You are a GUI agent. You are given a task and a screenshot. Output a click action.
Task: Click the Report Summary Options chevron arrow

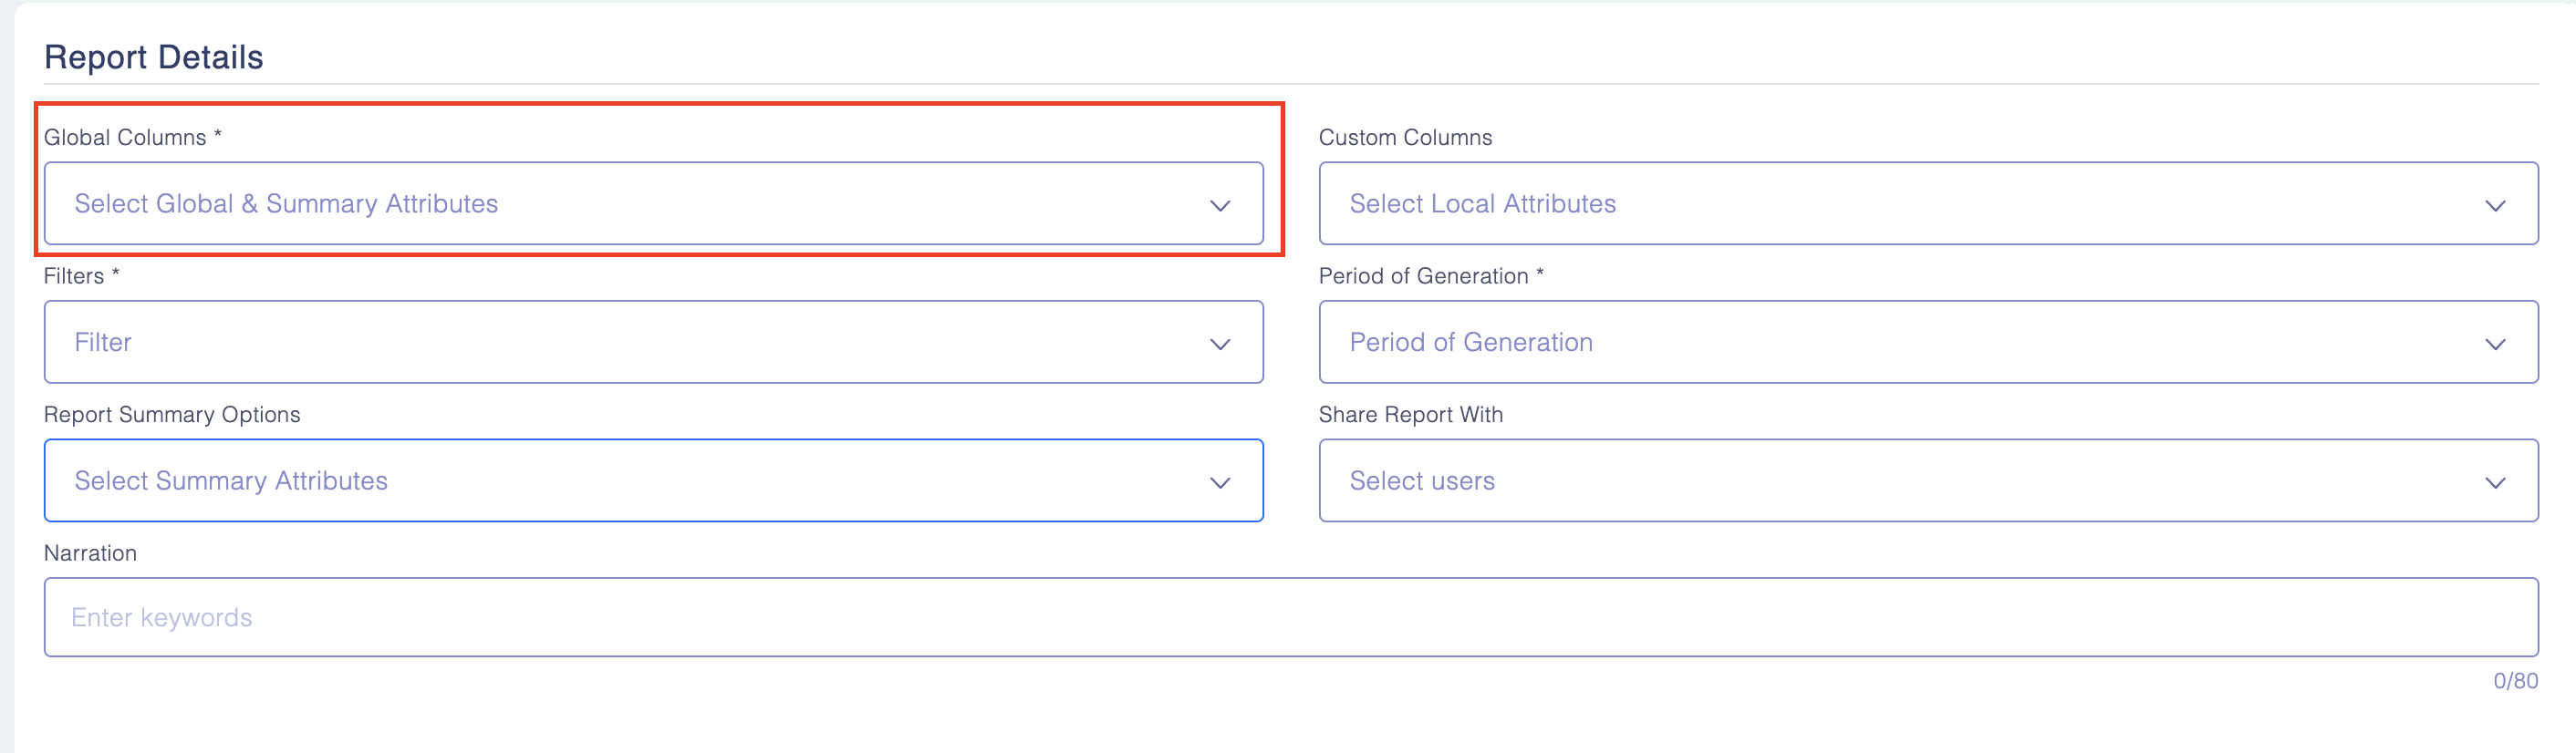pyautogui.click(x=1219, y=482)
